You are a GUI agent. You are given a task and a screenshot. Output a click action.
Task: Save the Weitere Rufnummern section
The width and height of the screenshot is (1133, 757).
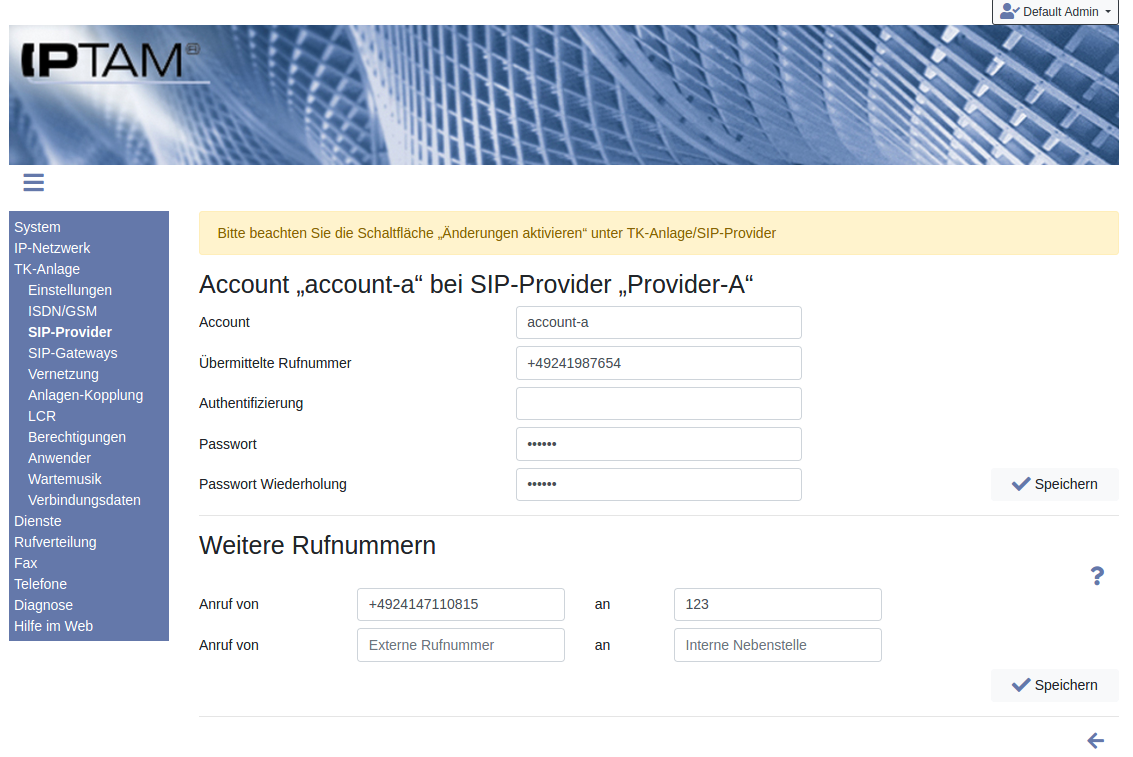1054,685
